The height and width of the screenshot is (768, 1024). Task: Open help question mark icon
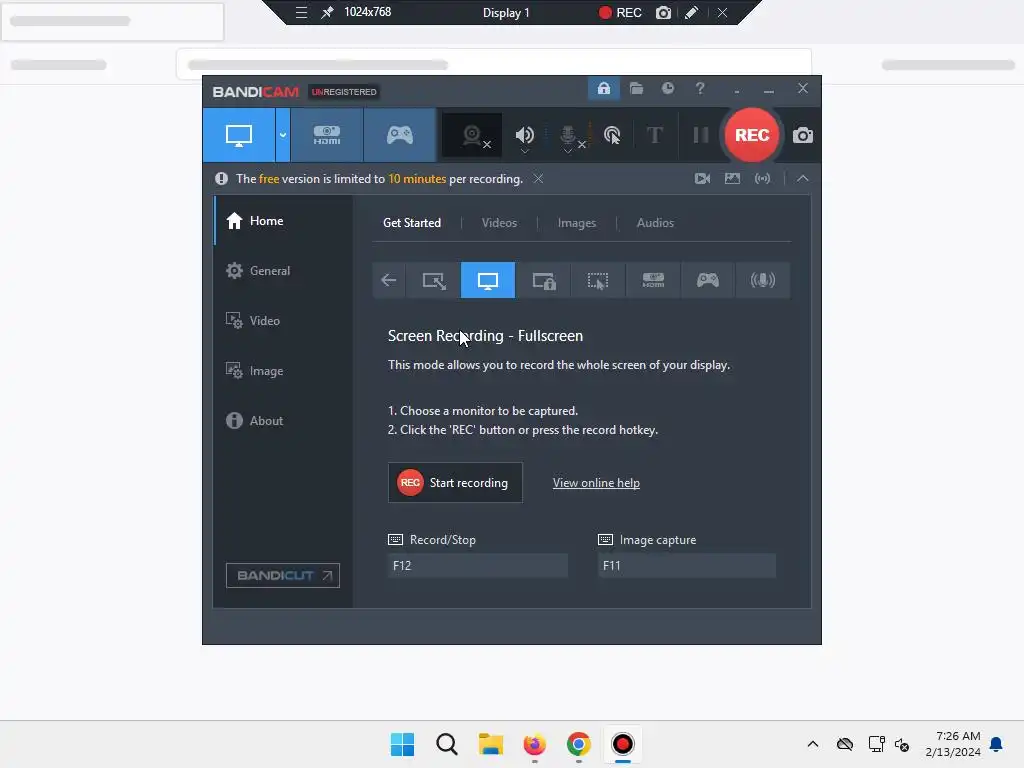click(x=699, y=88)
